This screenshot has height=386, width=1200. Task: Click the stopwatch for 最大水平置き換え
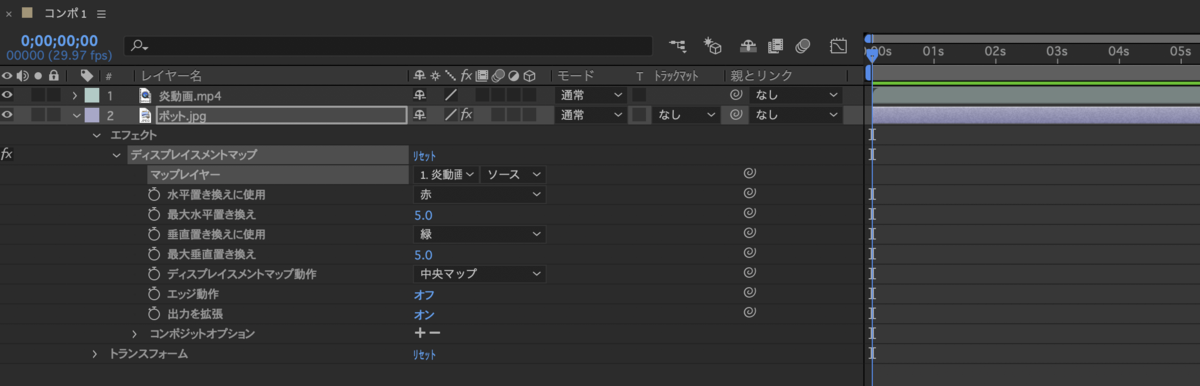(154, 214)
